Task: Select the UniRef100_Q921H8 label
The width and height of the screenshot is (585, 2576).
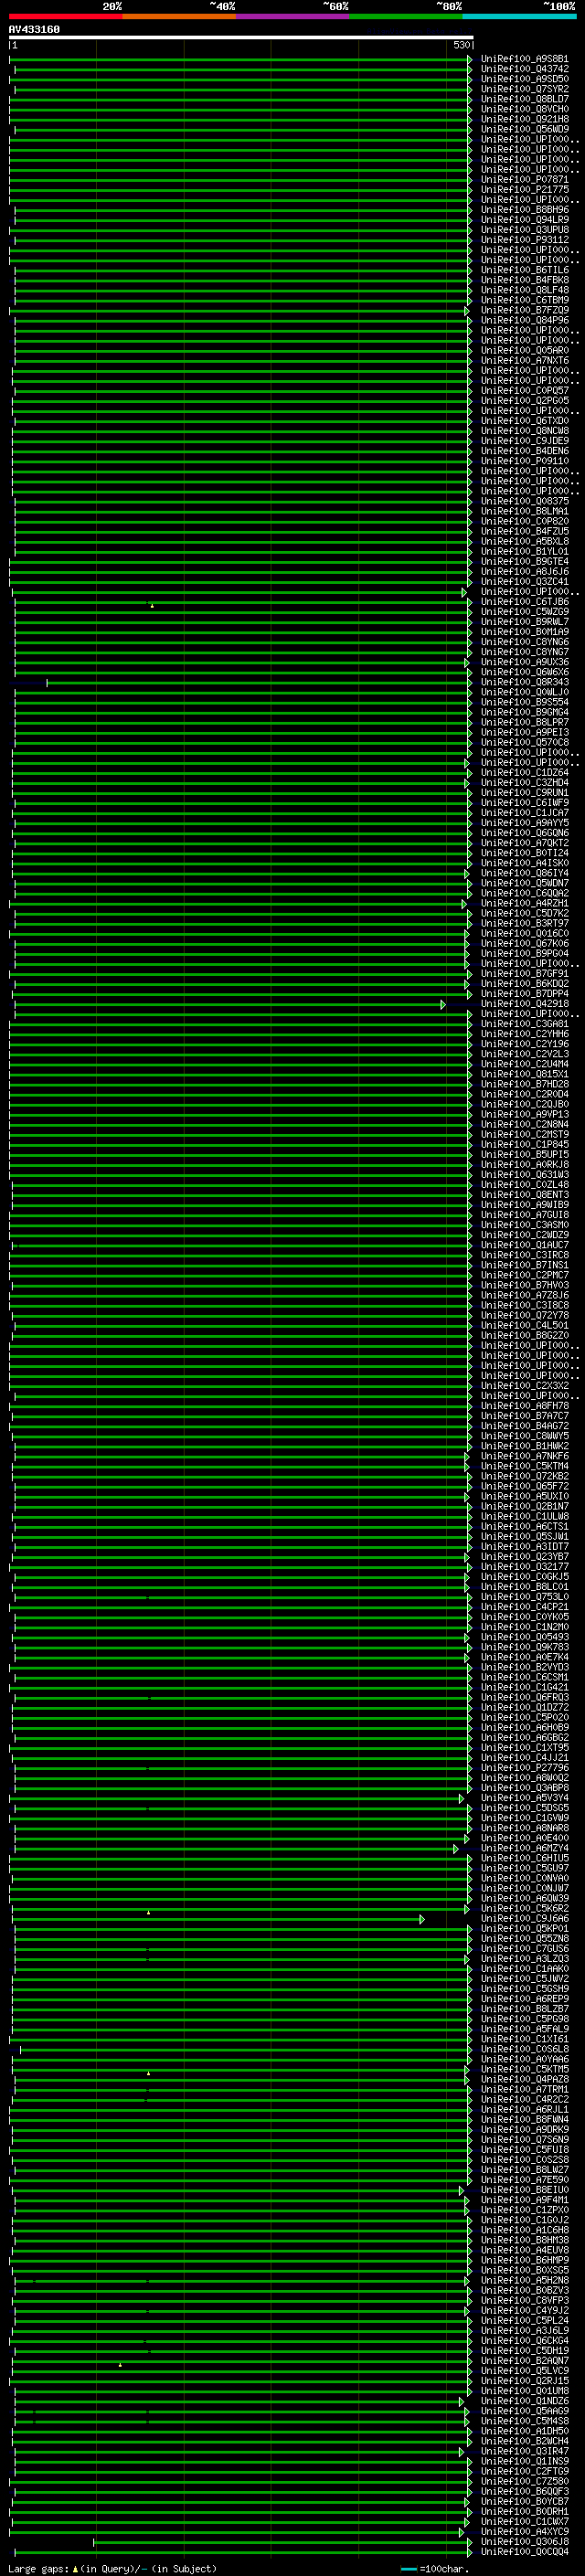Action: (524, 119)
